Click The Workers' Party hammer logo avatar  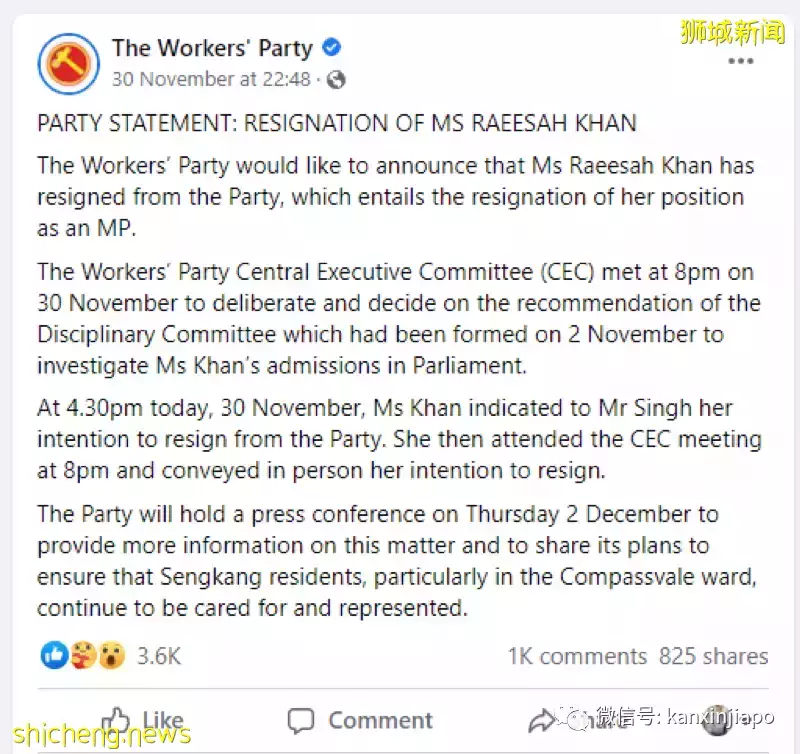tap(67, 60)
